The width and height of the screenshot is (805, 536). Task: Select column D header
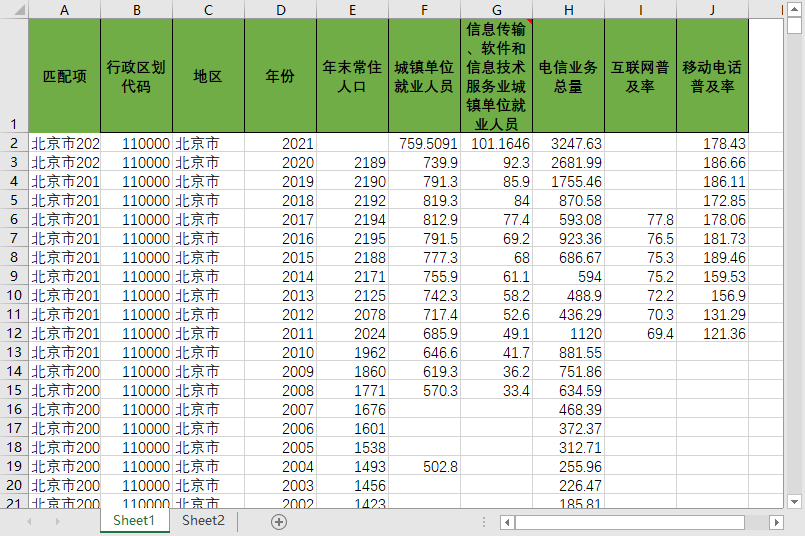click(x=280, y=10)
